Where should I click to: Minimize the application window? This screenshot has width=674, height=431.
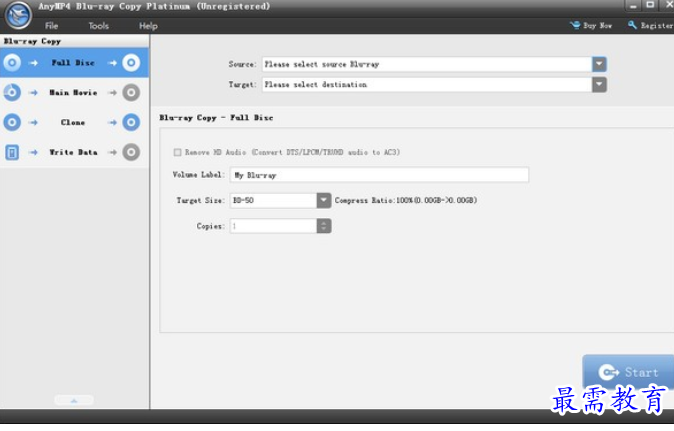point(633,6)
